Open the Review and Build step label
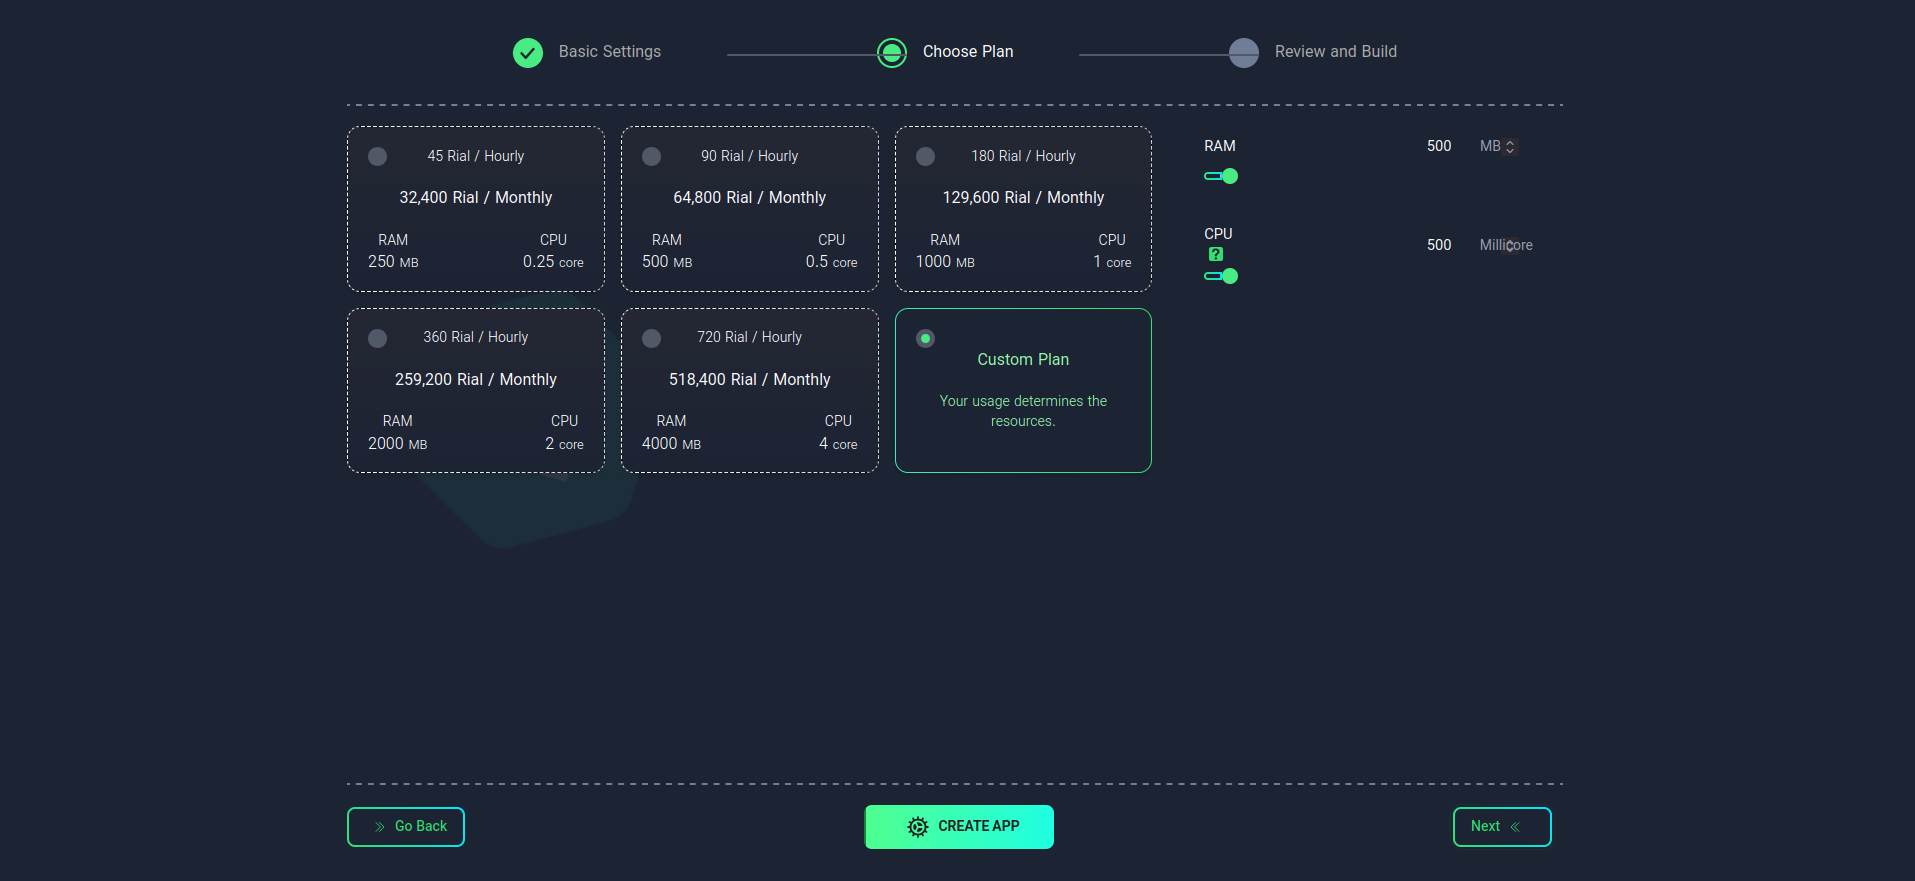The image size is (1915, 881). pyautogui.click(x=1336, y=52)
